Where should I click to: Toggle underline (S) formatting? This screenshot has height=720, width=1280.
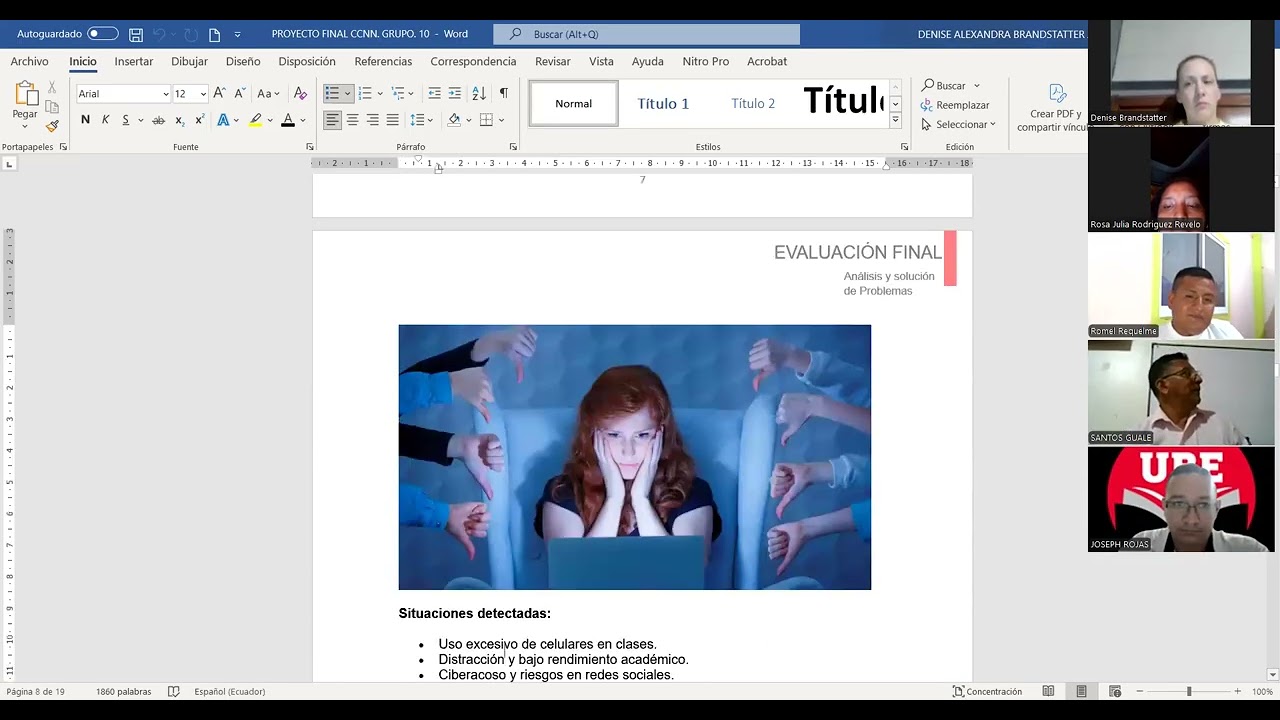(x=125, y=120)
